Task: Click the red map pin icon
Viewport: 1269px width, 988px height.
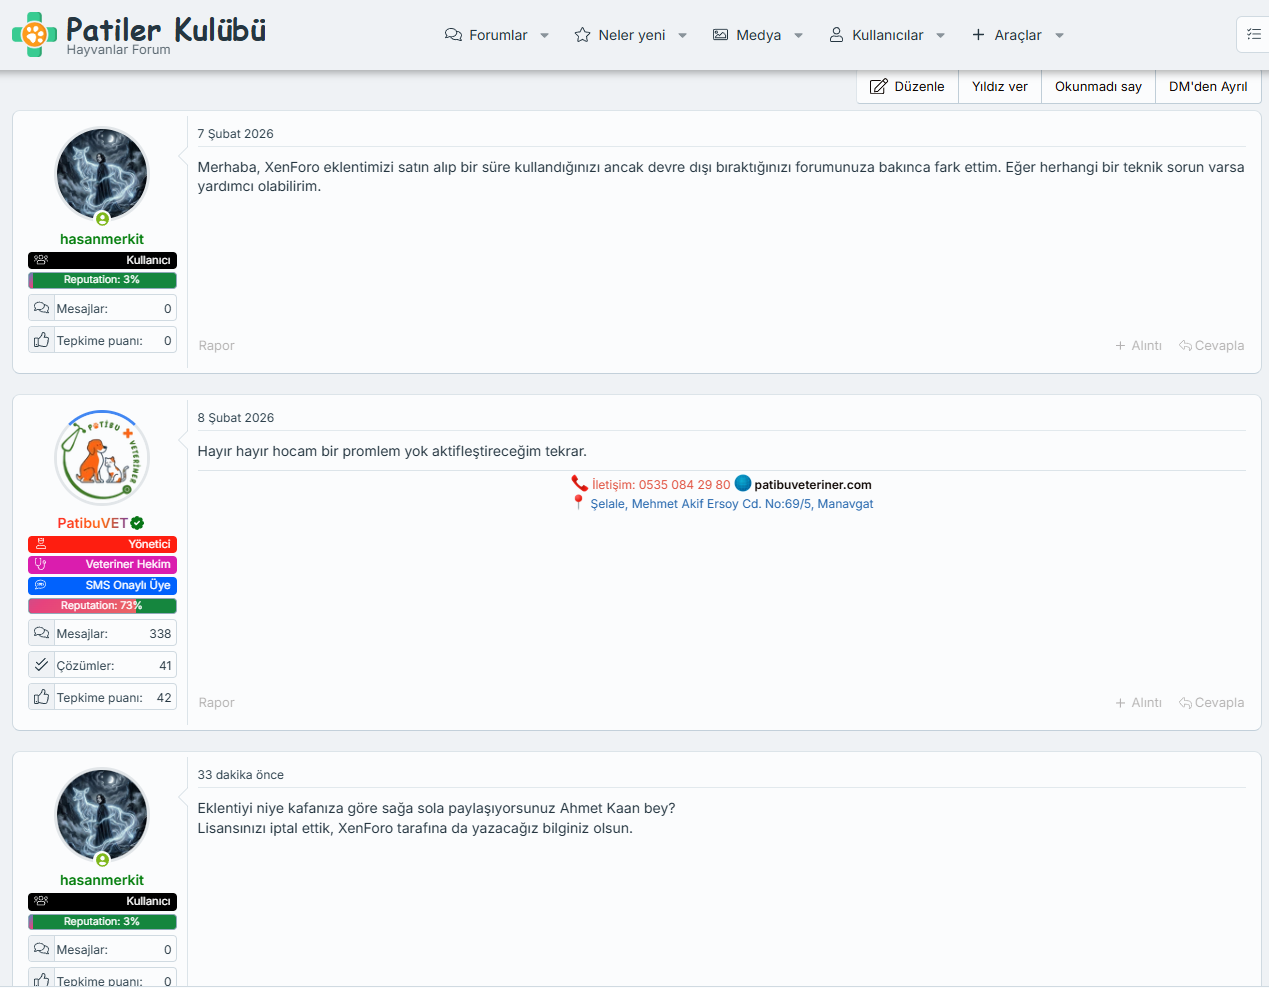Action: (578, 503)
